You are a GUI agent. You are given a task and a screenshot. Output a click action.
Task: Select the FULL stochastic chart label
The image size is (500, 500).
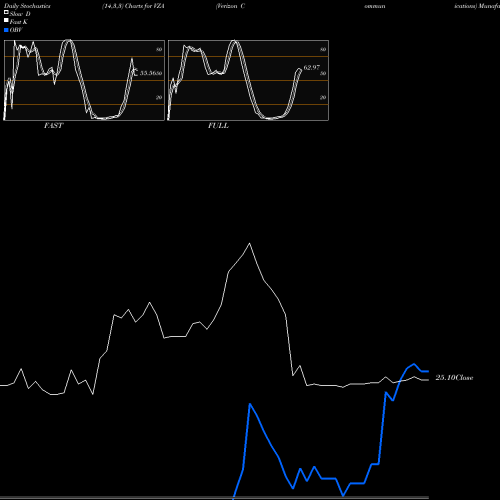(x=218, y=126)
